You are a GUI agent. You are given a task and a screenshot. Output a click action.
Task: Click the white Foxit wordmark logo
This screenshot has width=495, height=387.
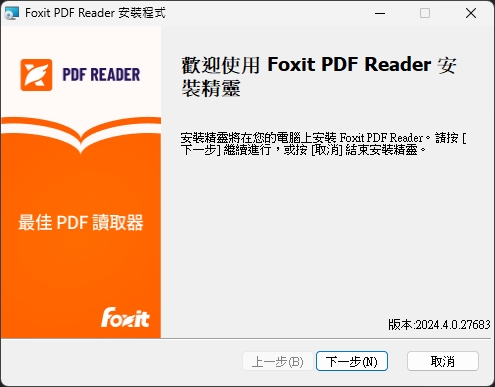point(125,317)
